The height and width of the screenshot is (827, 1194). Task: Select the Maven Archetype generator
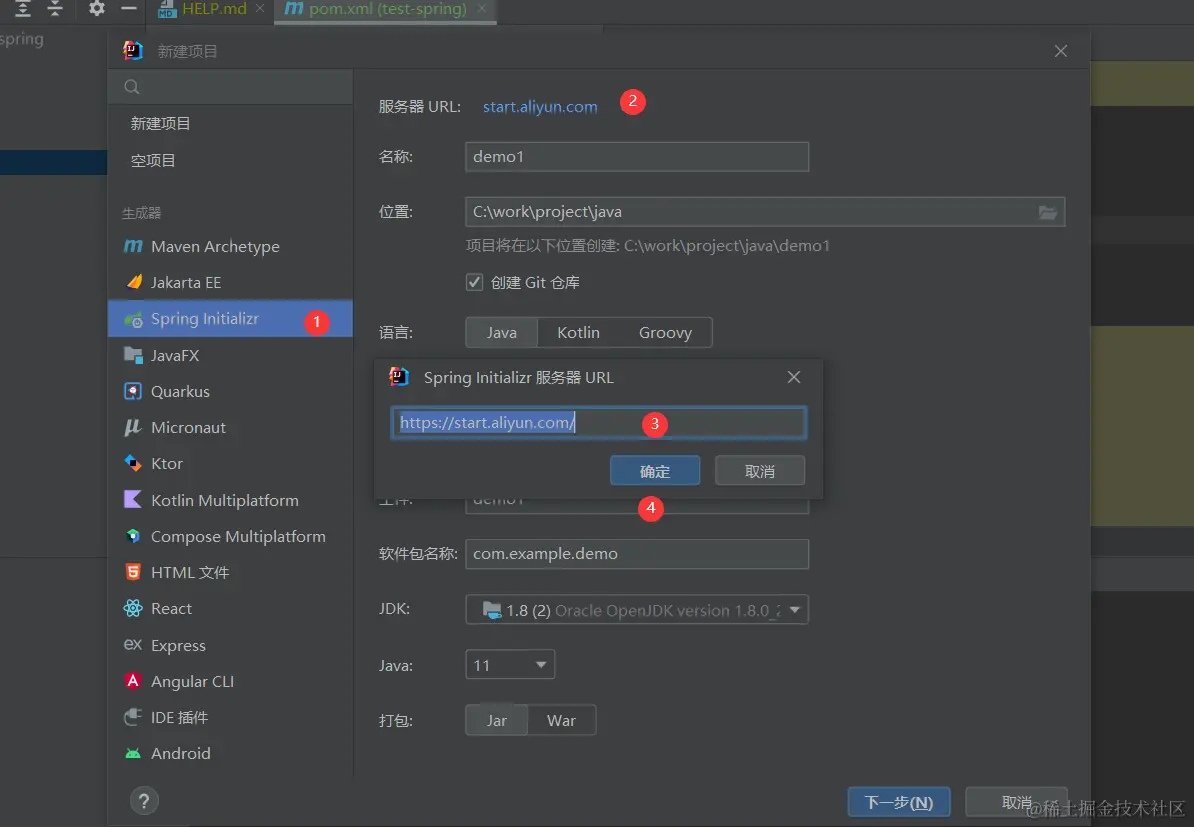point(230,246)
